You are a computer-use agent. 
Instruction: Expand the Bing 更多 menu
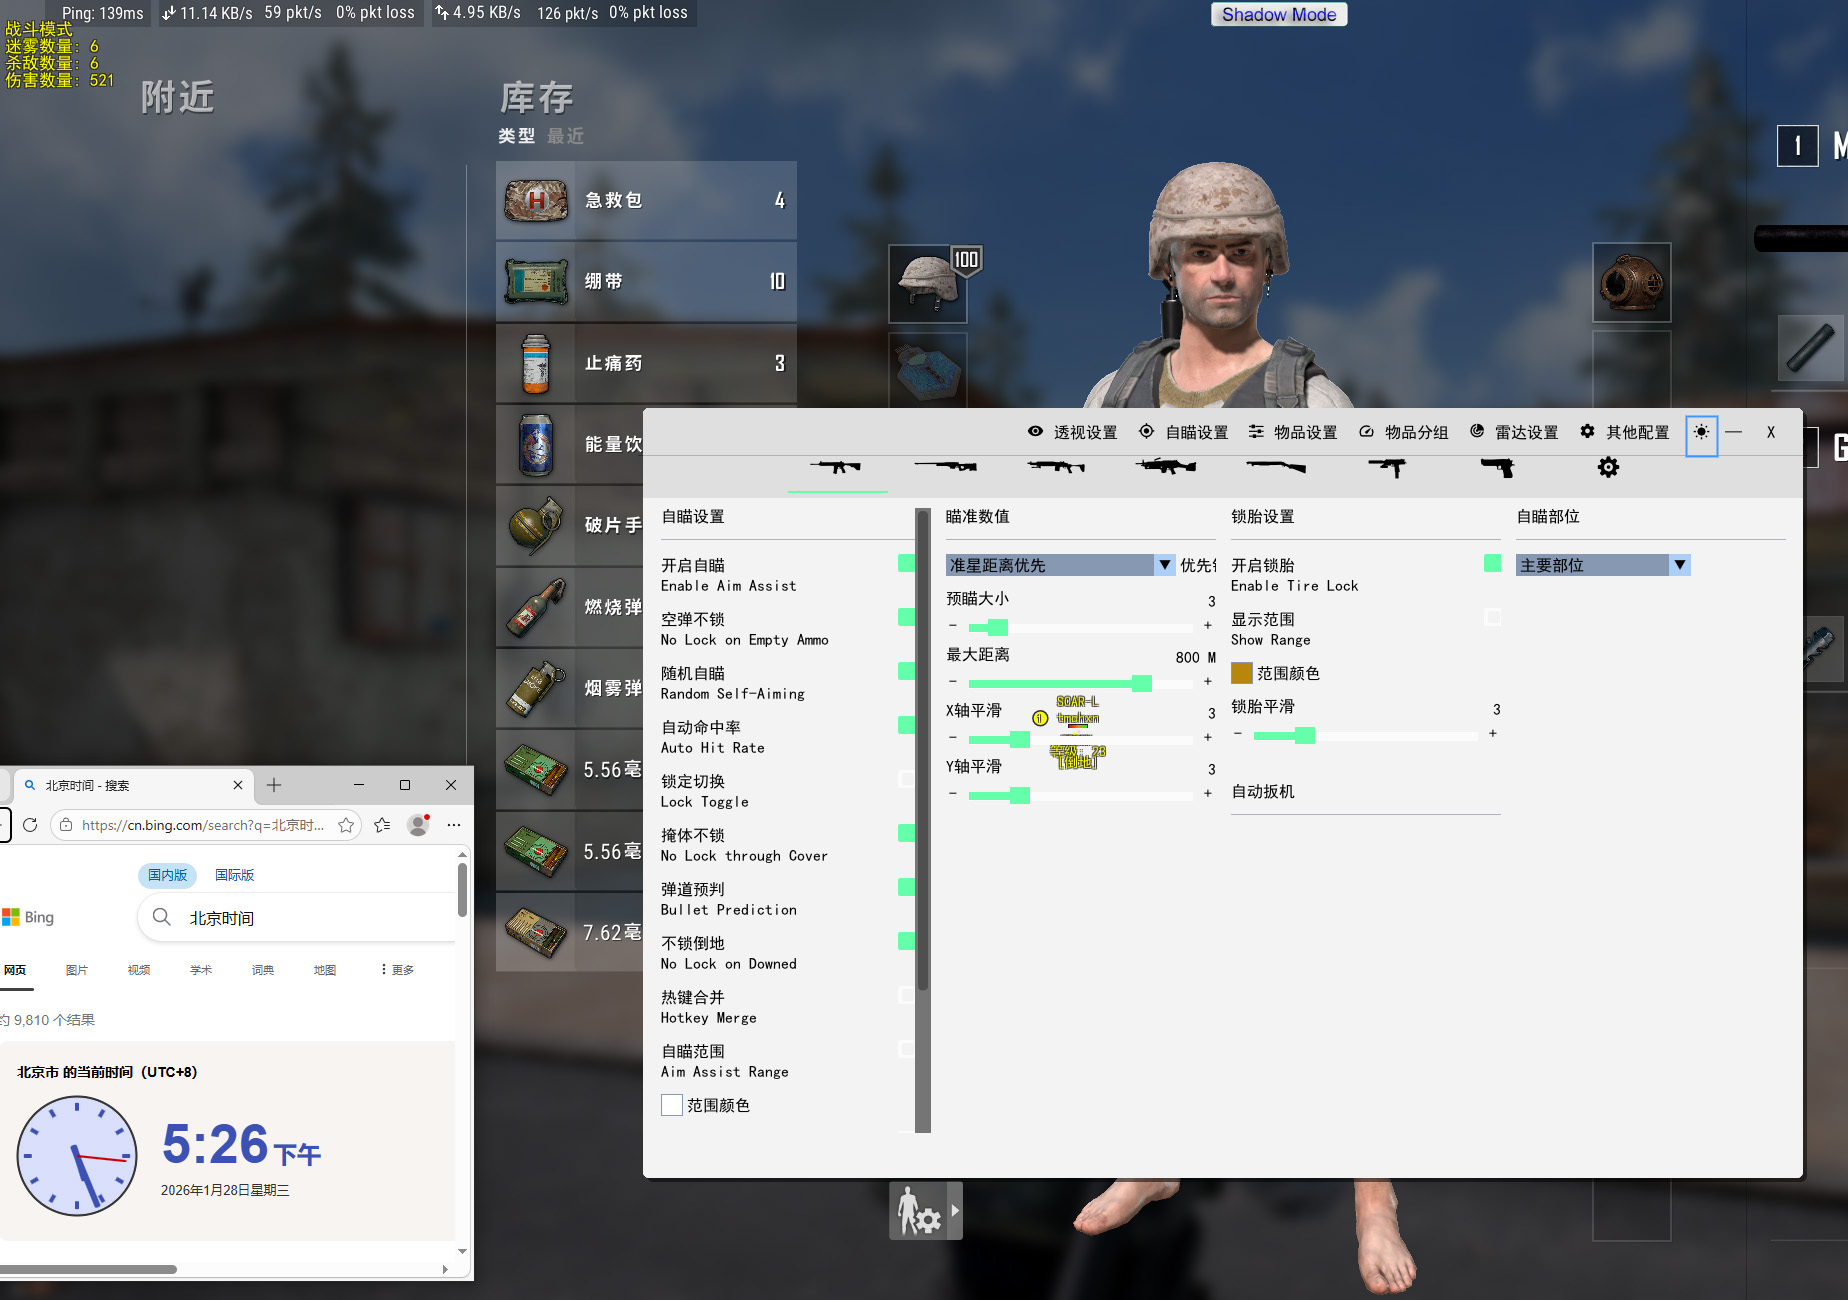tap(398, 970)
